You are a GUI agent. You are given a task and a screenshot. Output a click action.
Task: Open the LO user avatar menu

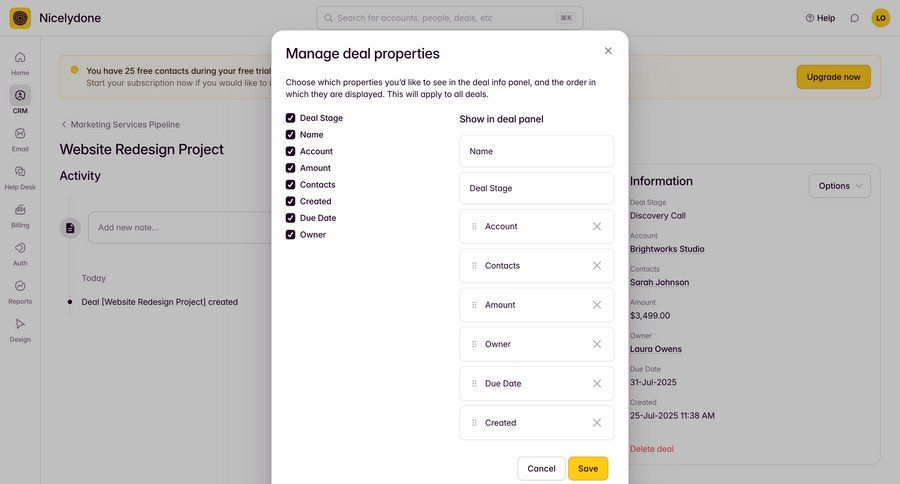[880, 18]
